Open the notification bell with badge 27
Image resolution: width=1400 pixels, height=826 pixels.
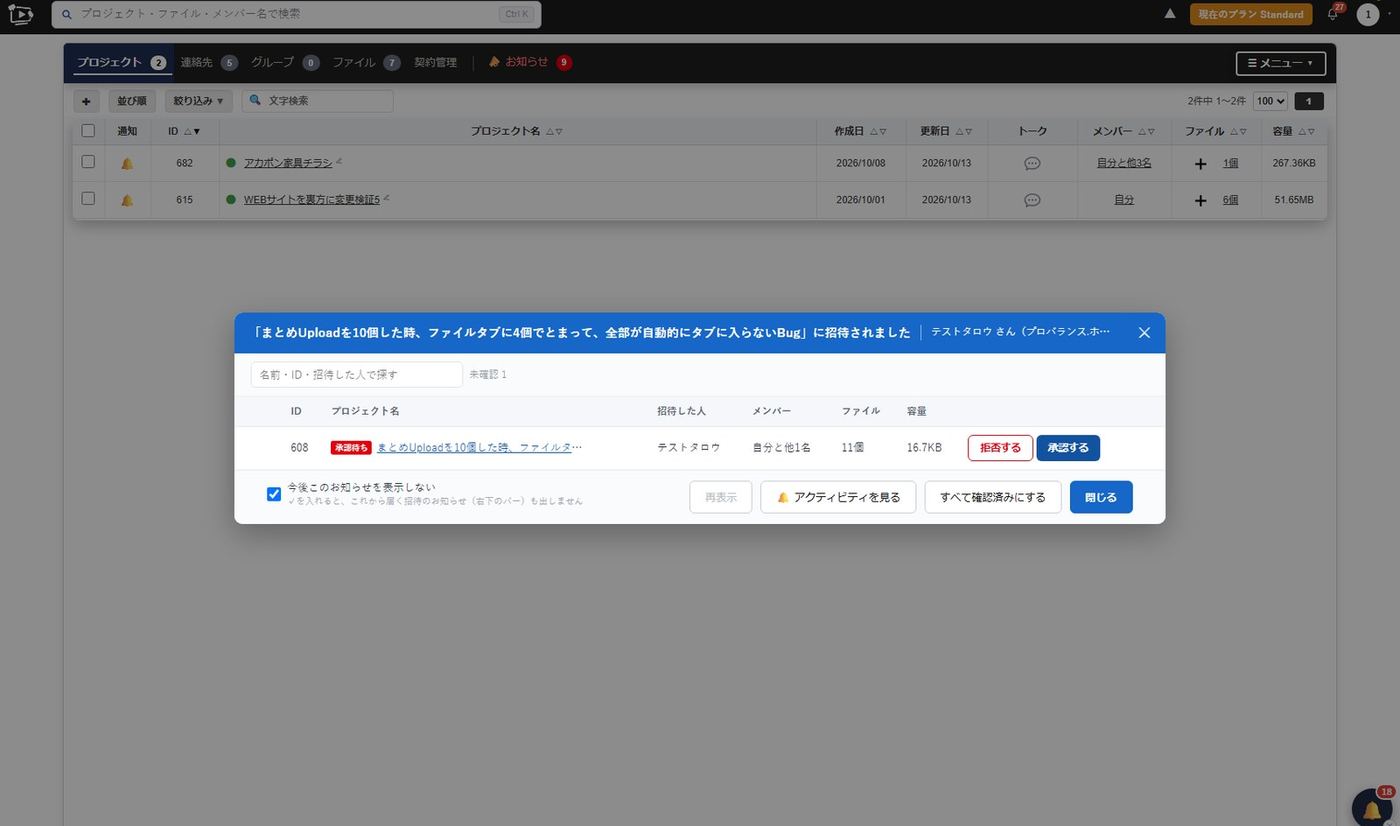pyautogui.click(x=1333, y=14)
